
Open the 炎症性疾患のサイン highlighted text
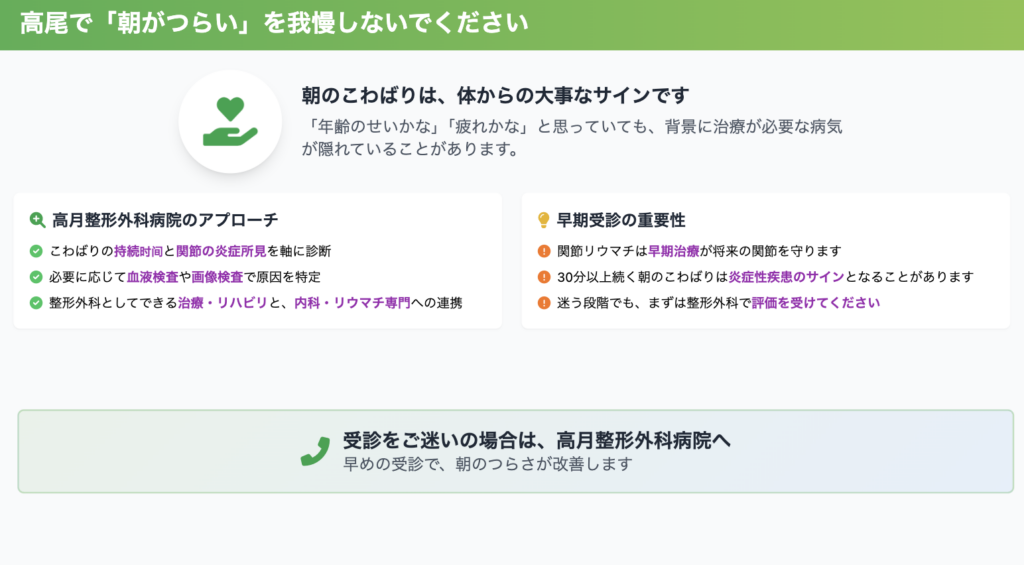click(x=787, y=277)
